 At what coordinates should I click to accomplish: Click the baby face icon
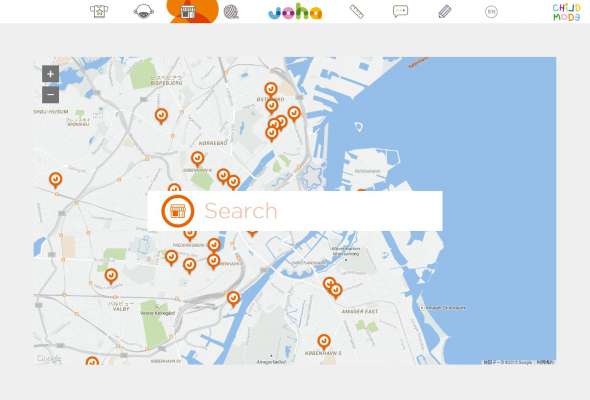(144, 11)
